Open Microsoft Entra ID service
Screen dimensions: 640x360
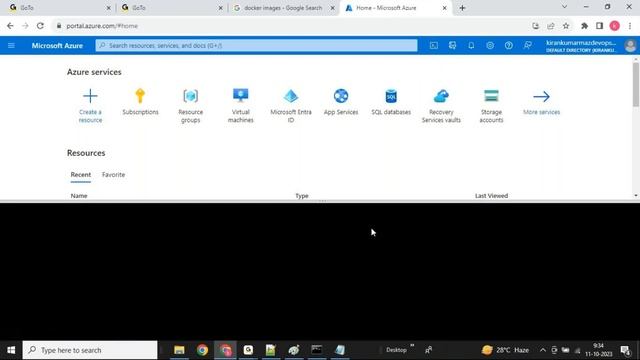[291, 106]
